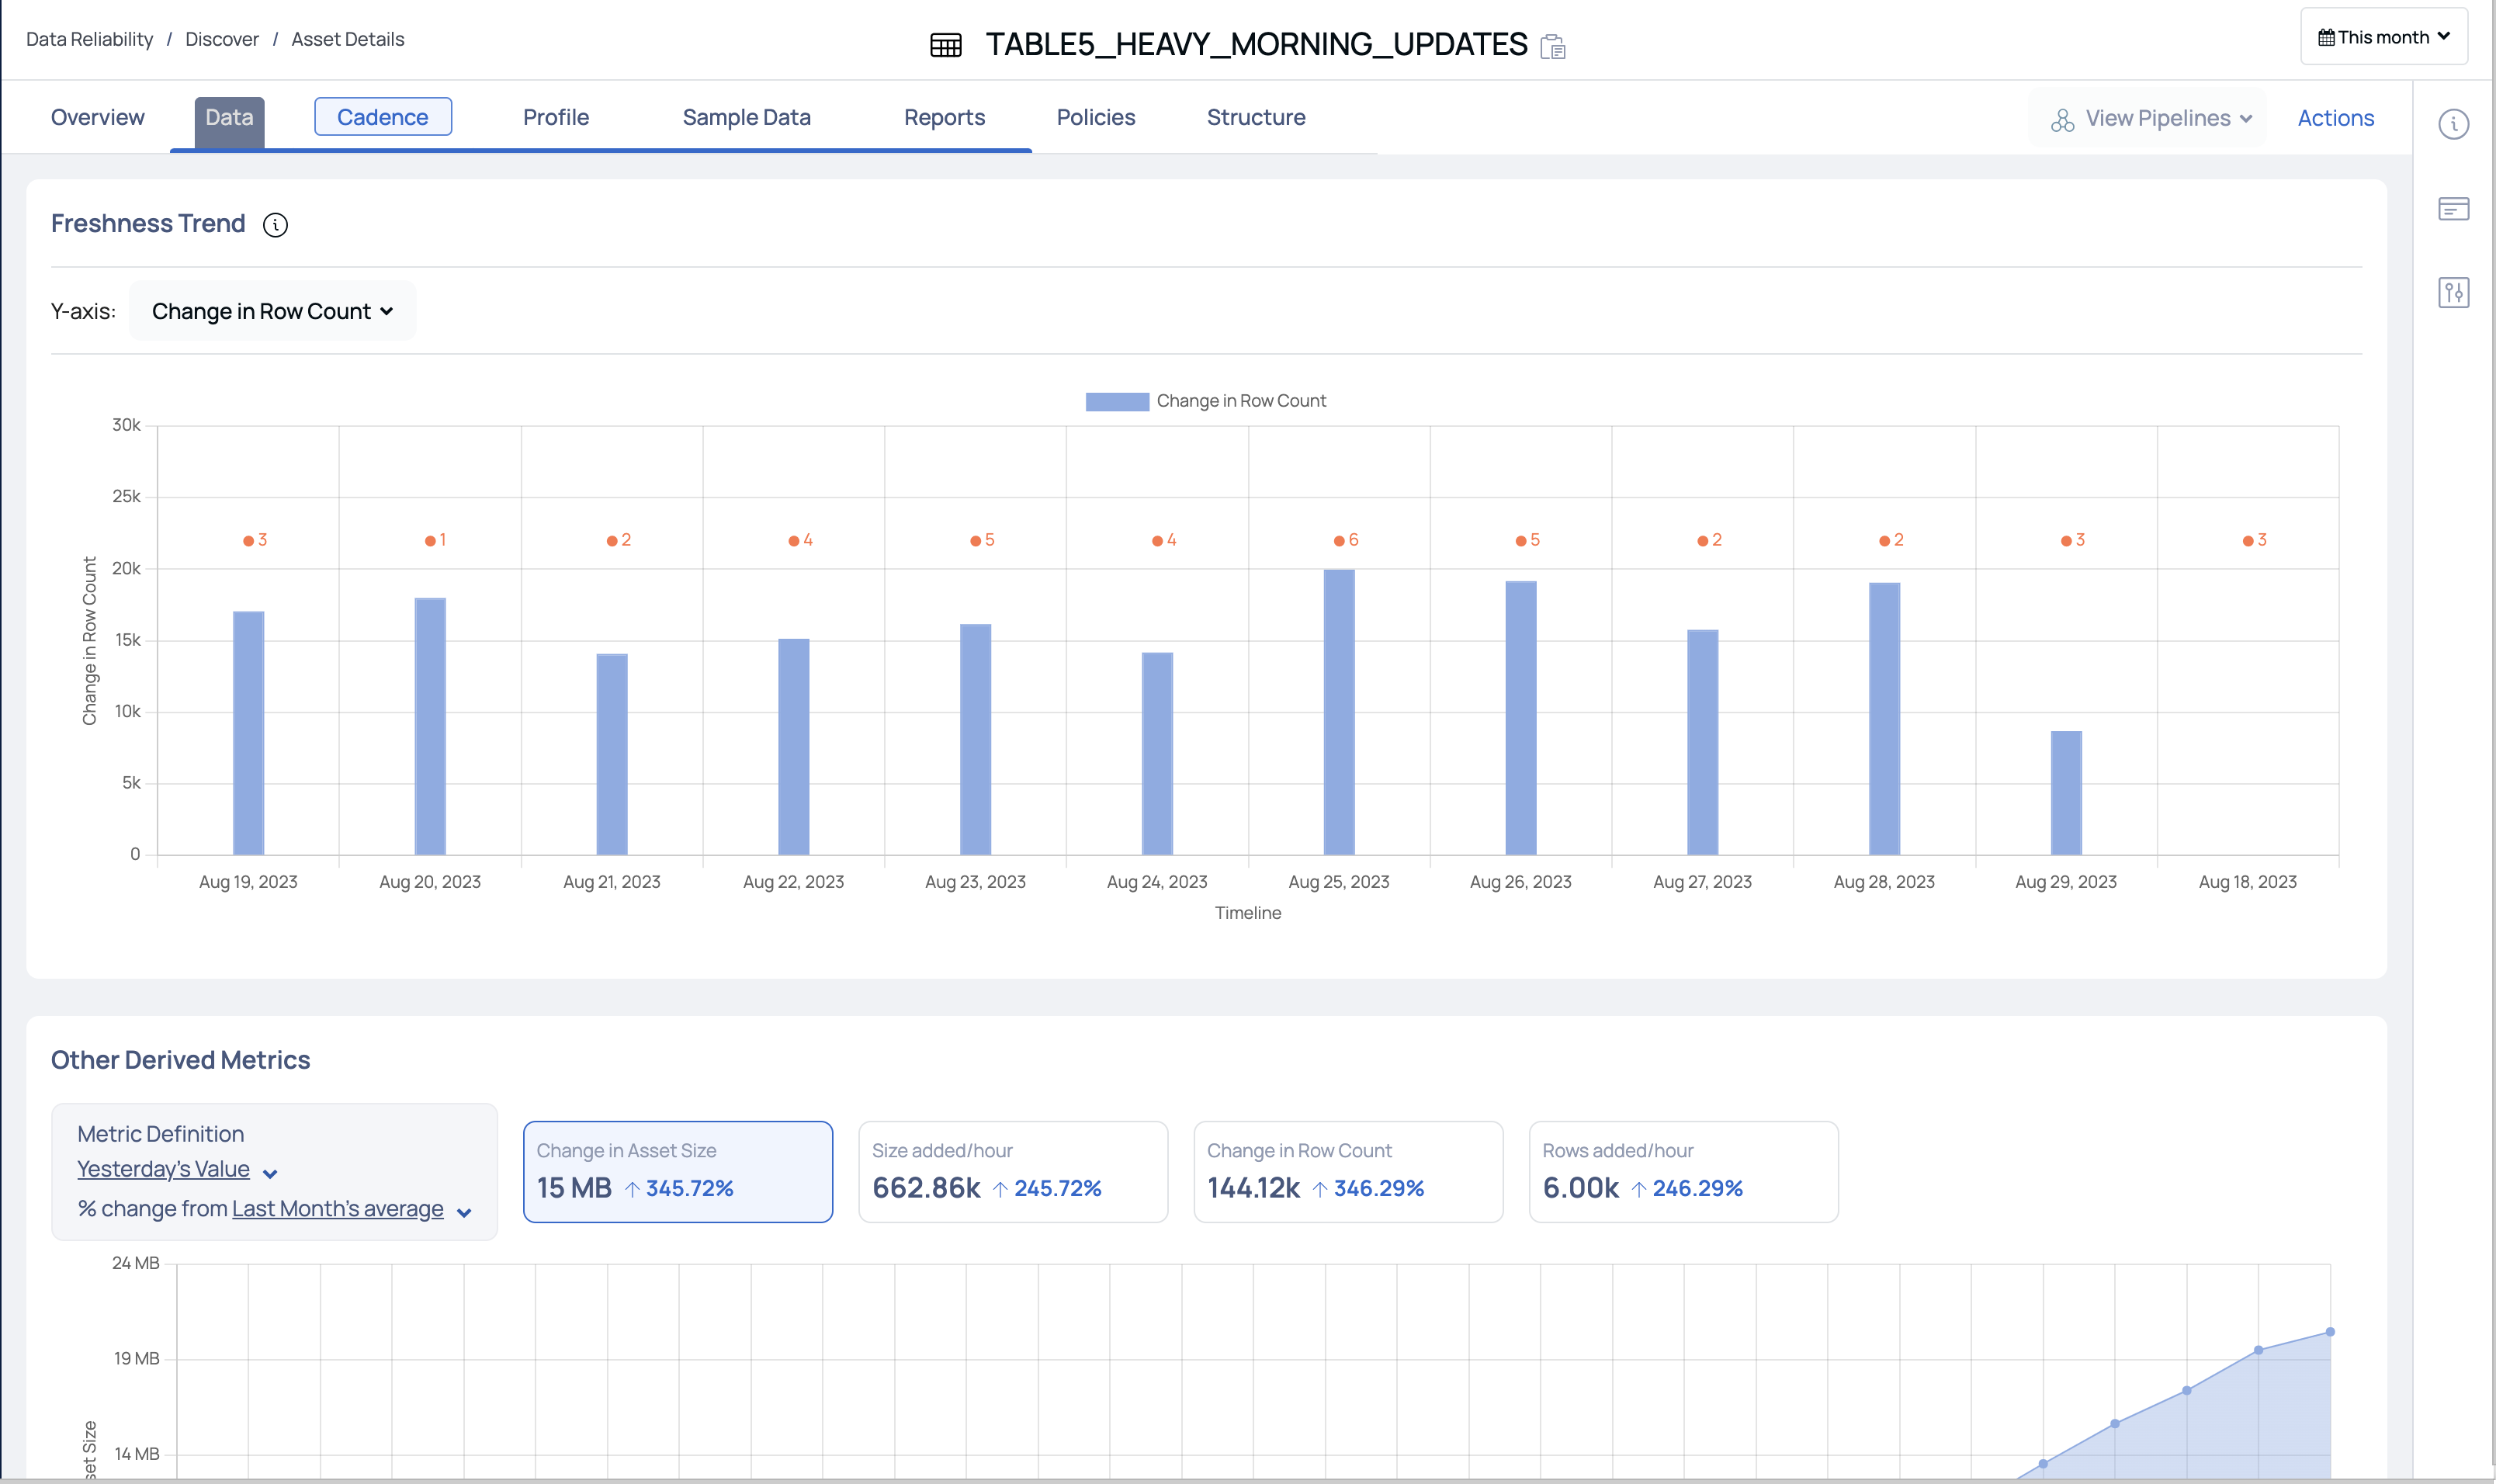
Task: Switch to the Structure tab
Action: point(1256,118)
